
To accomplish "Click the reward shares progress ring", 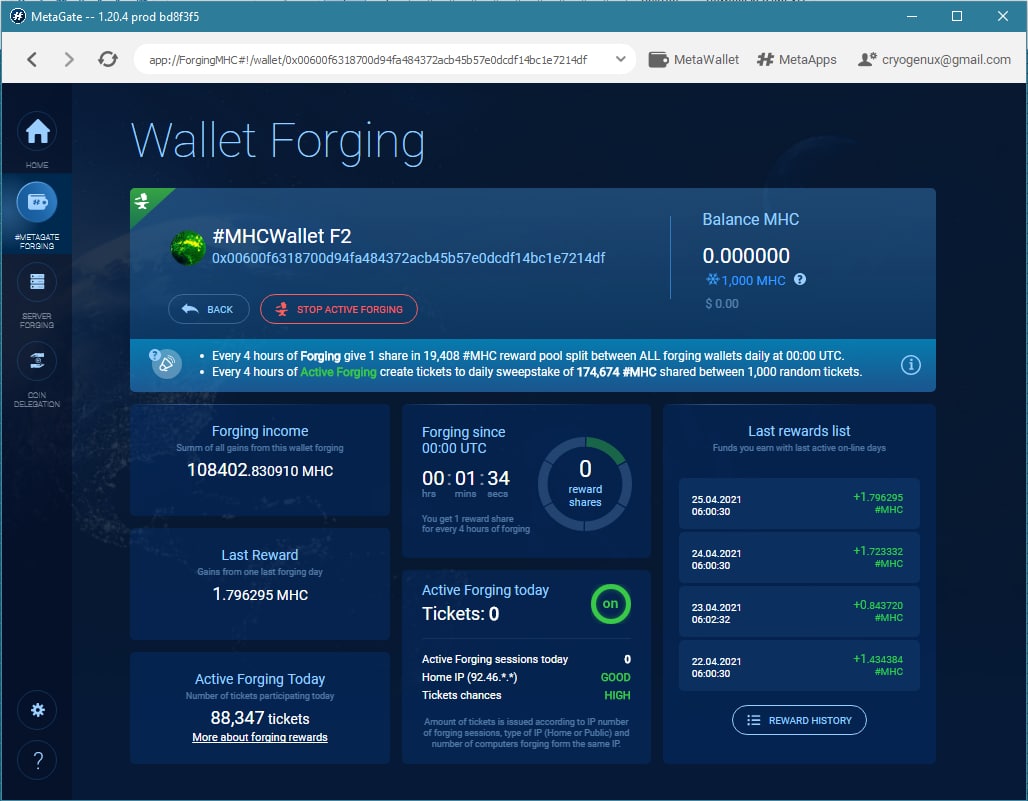I will [x=585, y=484].
